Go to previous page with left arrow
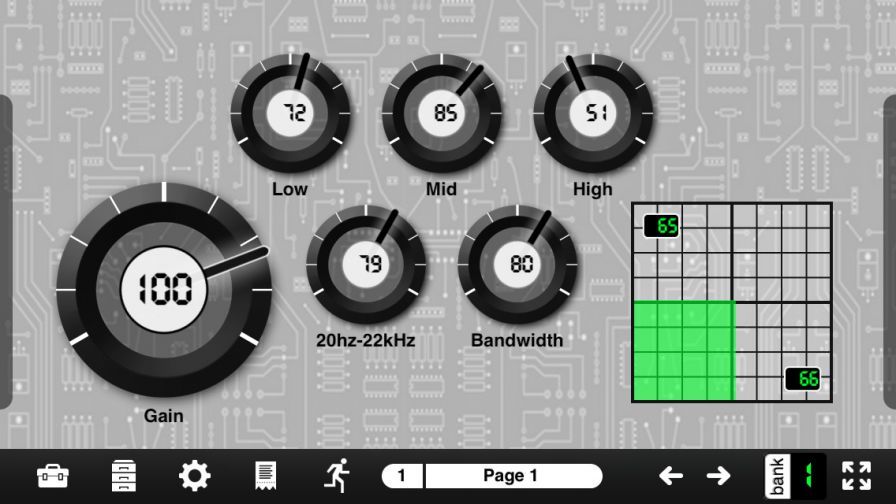 671,476
